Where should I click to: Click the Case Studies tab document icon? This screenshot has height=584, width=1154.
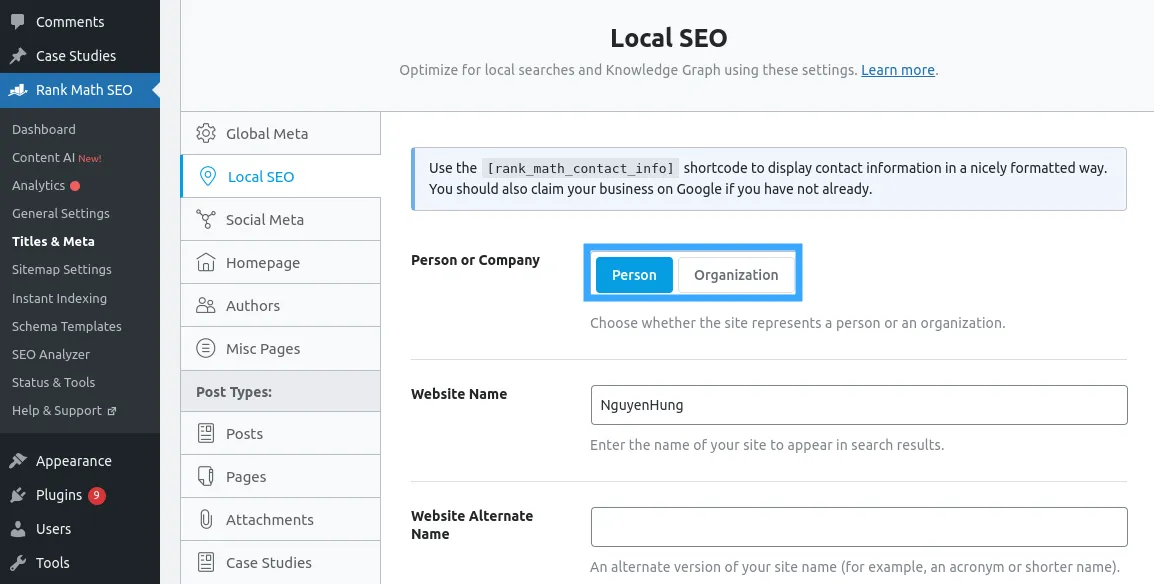tap(206, 563)
